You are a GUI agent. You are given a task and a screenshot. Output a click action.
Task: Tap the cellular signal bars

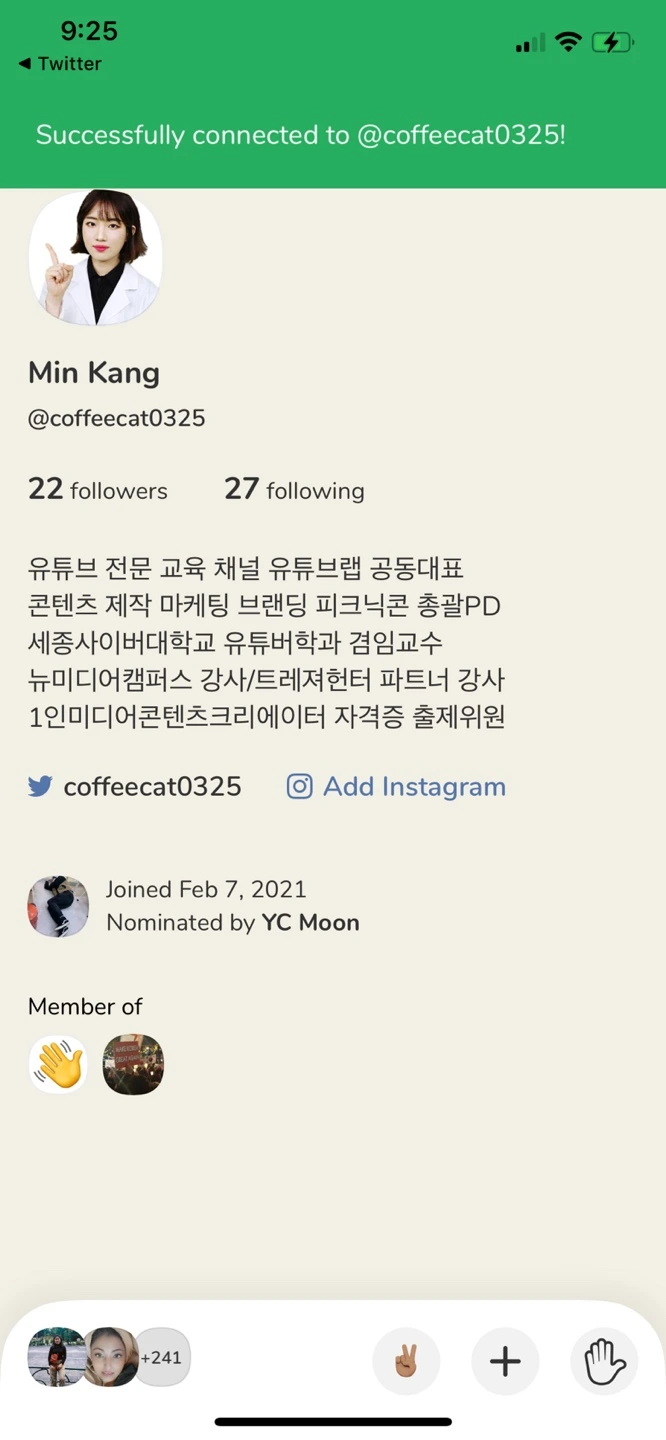coord(530,43)
